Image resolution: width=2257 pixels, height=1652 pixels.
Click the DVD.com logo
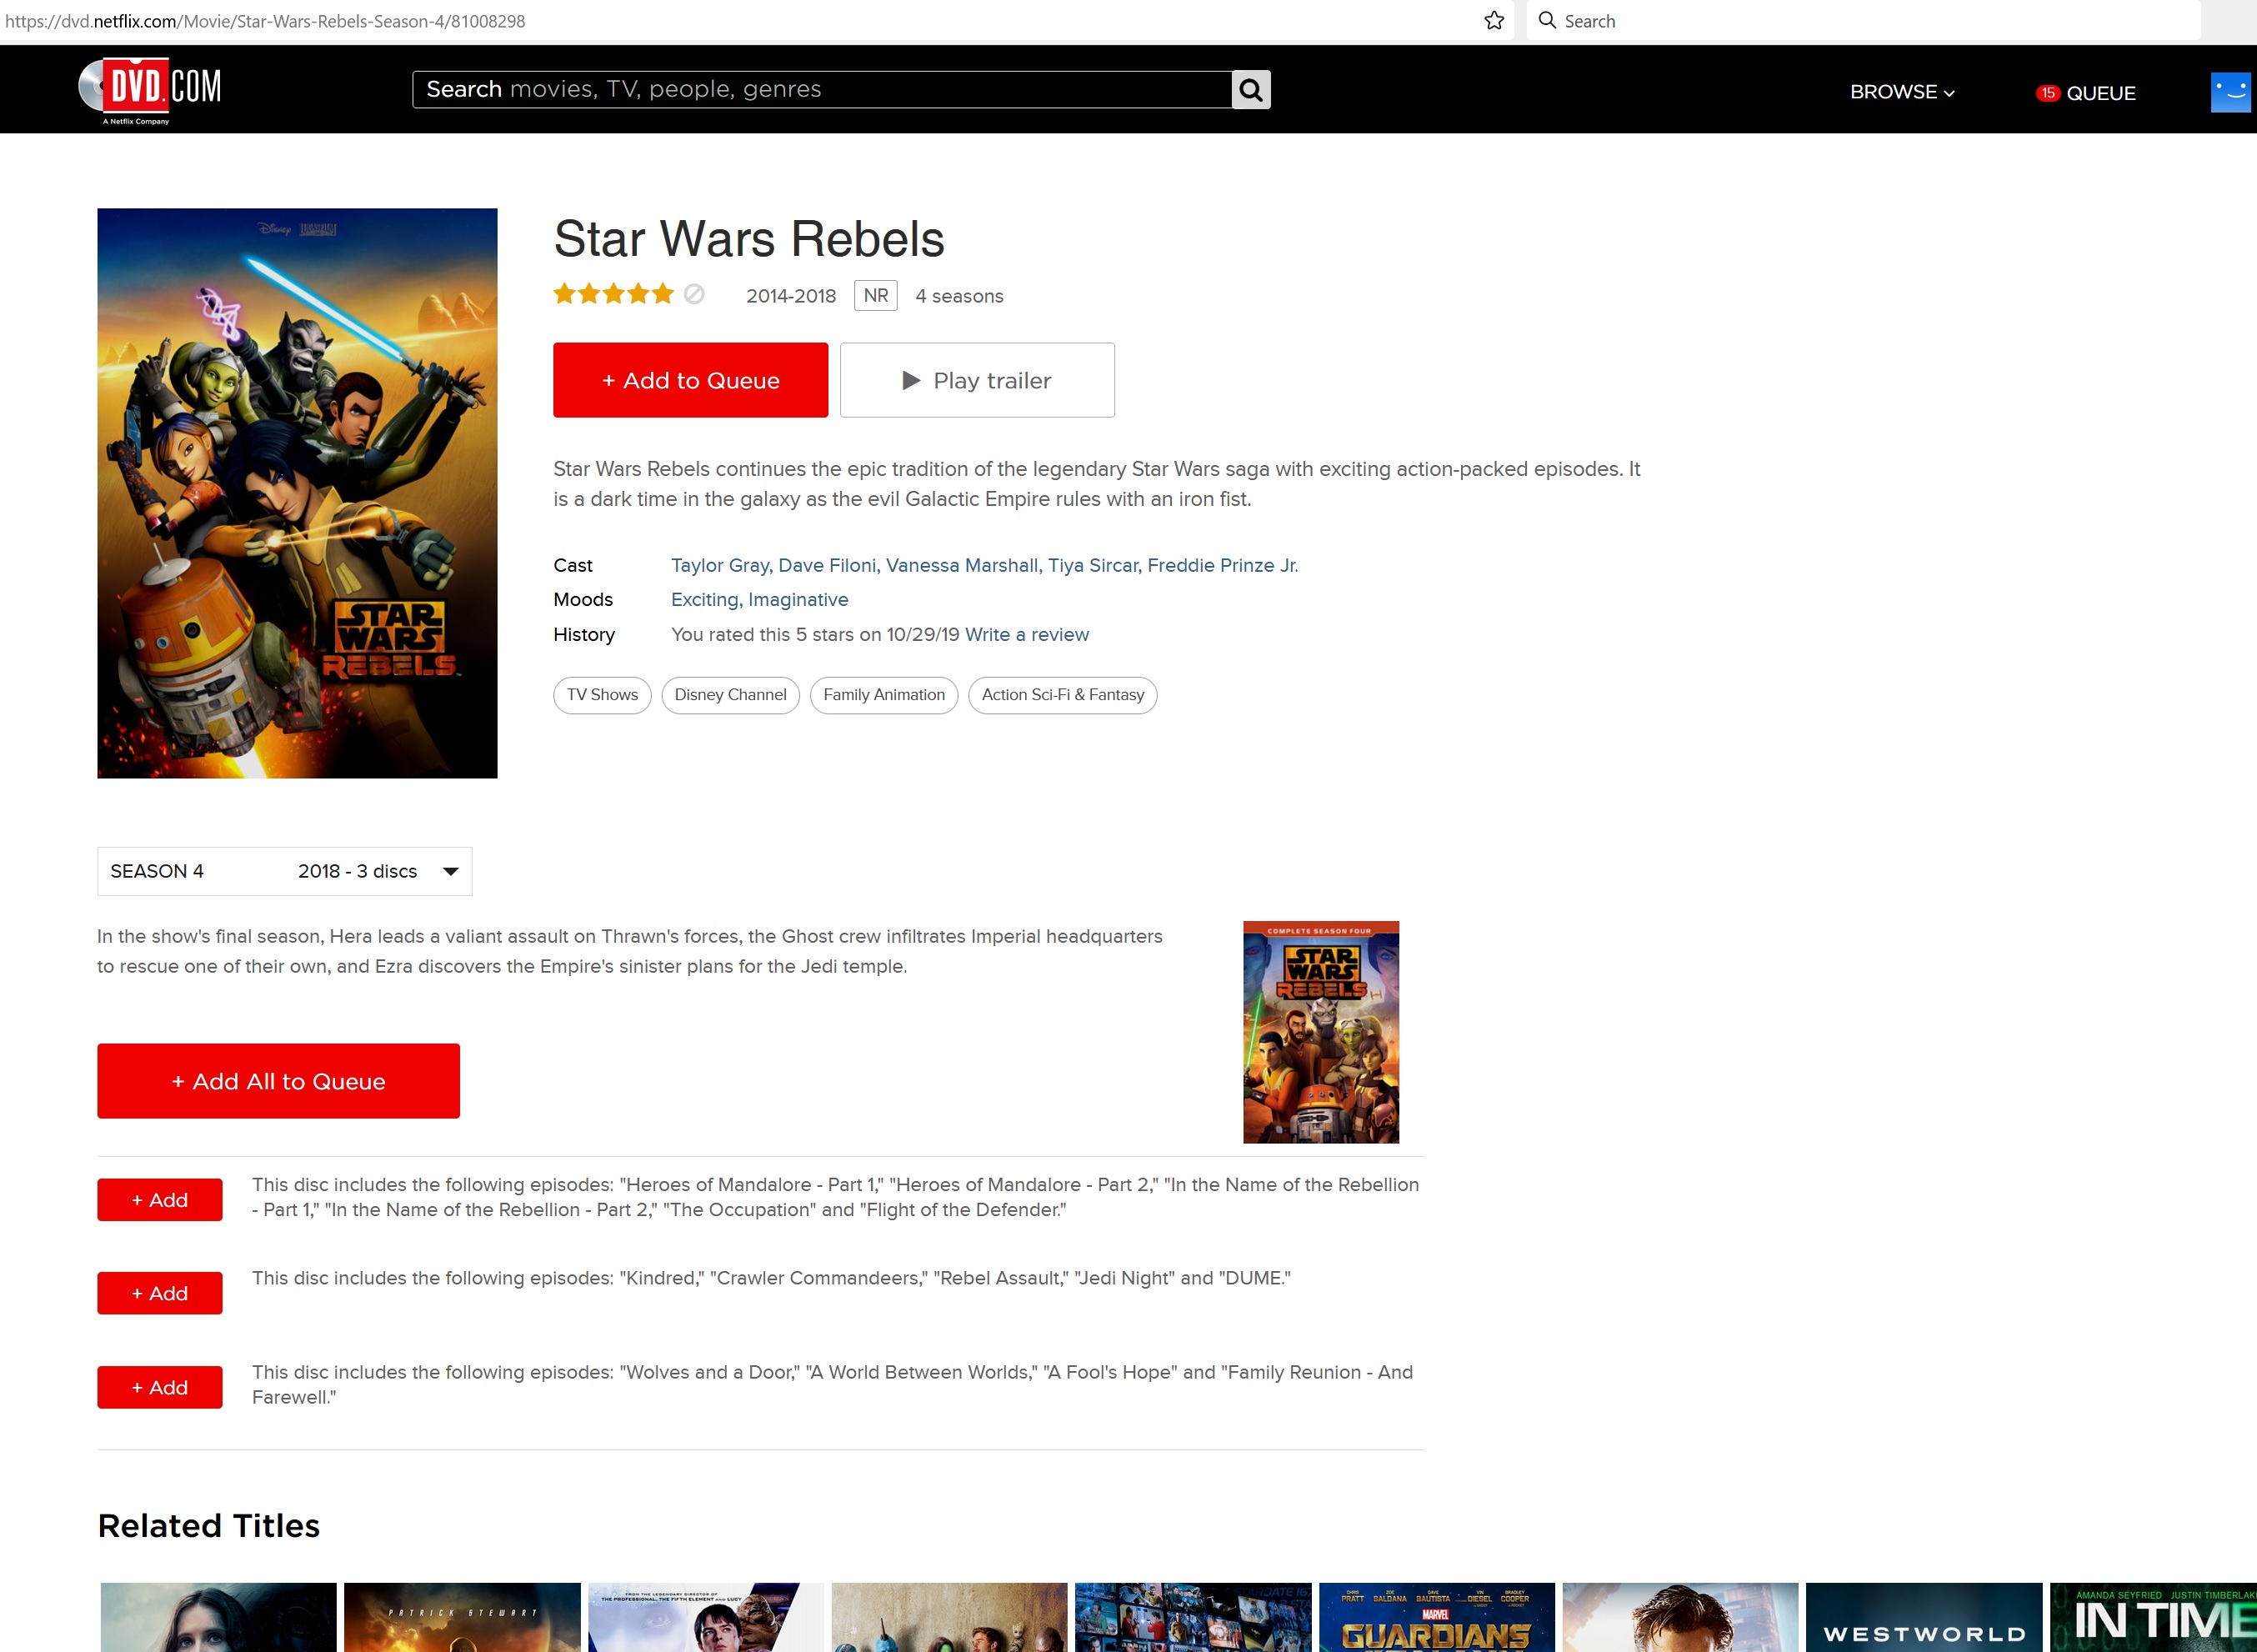[150, 91]
